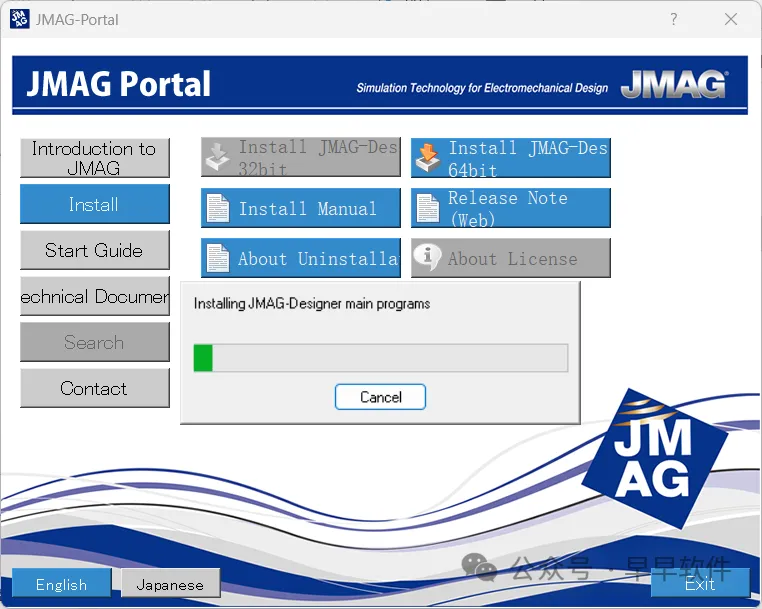Close the JMAG-Portal window
The image size is (762, 609).
(731, 19)
